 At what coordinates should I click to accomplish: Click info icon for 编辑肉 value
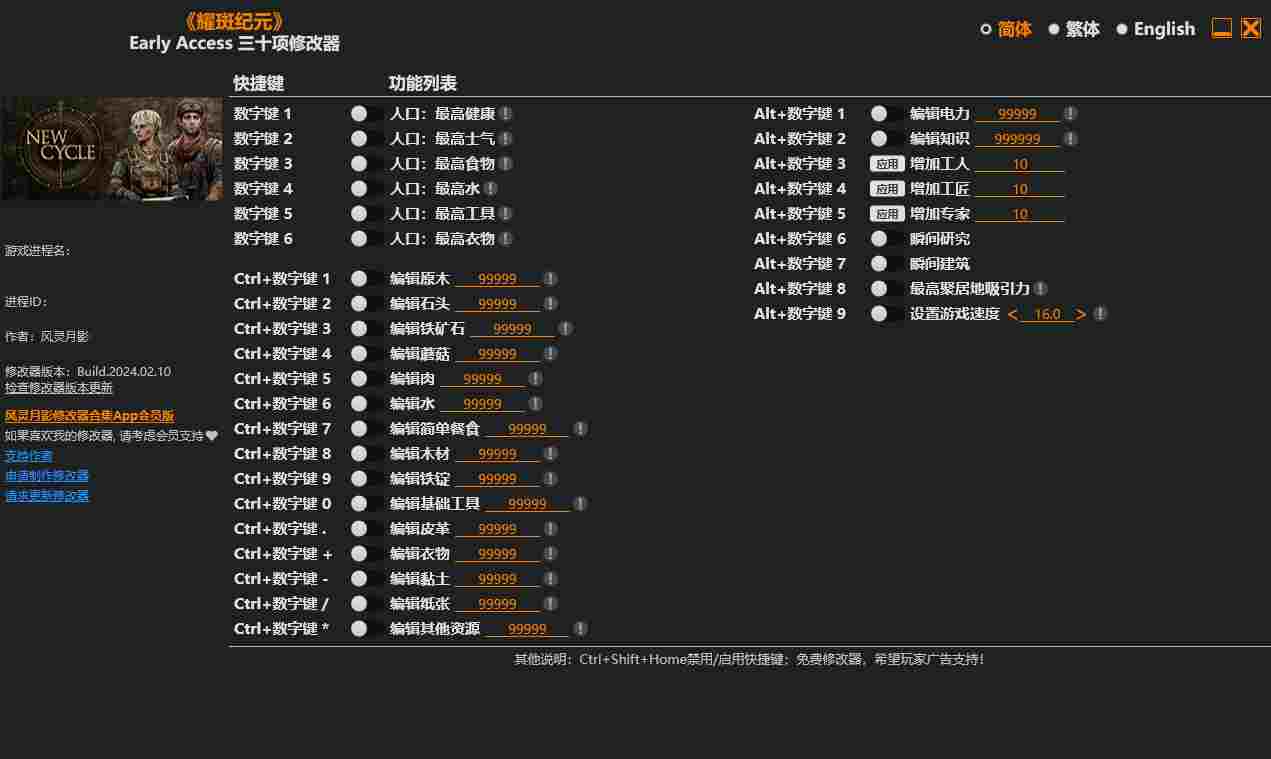tap(535, 379)
